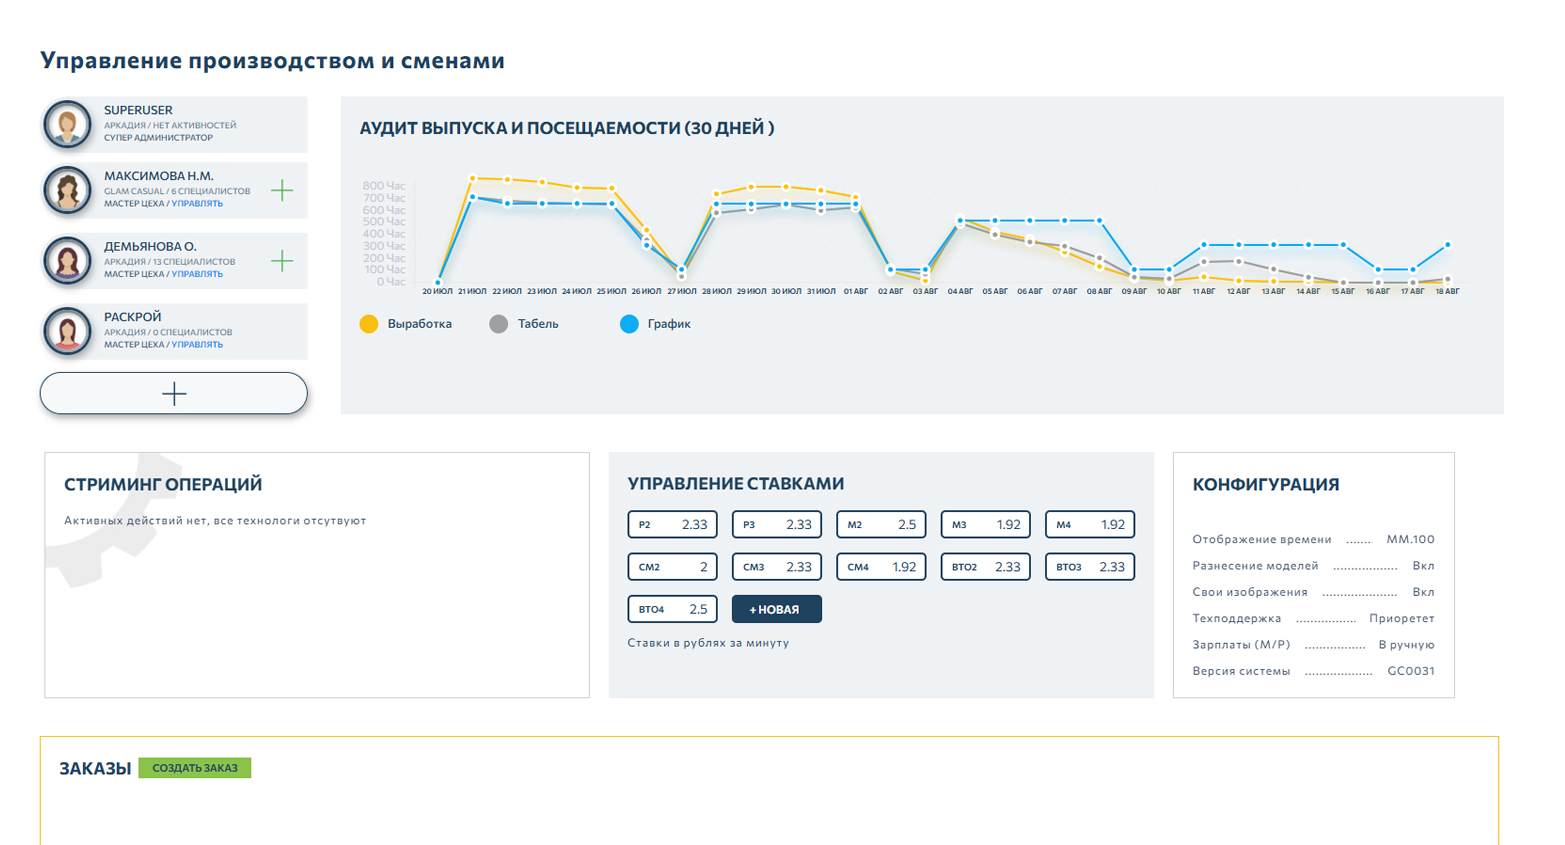This screenshot has width=1565, height=845.
Task: Click the SUPERUSER avatar icon
Action: pyautogui.click(x=68, y=125)
